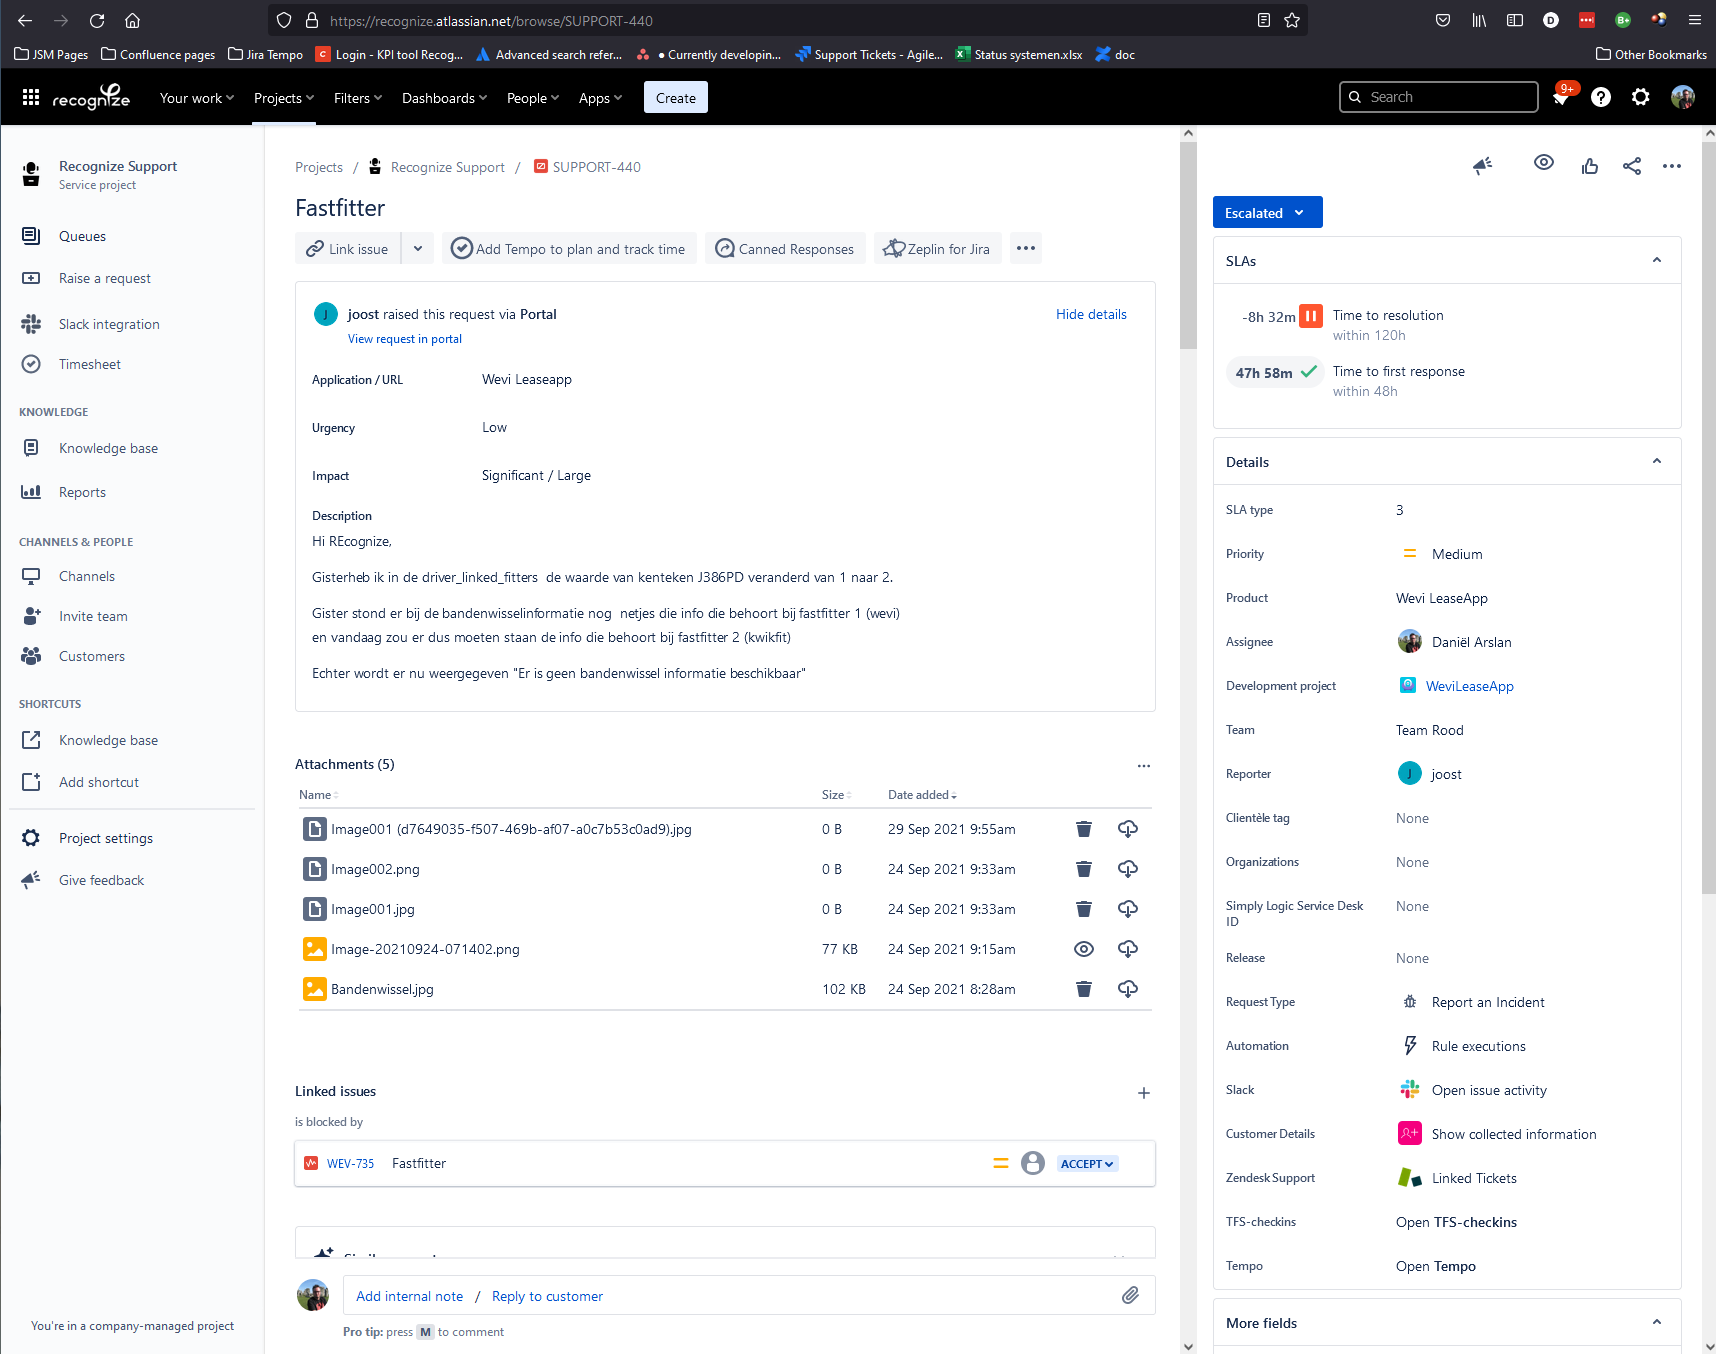Sort attachments by Date added column
Image resolution: width=1716 pixels, height=1354 pixels.
[x=922, y=795]
